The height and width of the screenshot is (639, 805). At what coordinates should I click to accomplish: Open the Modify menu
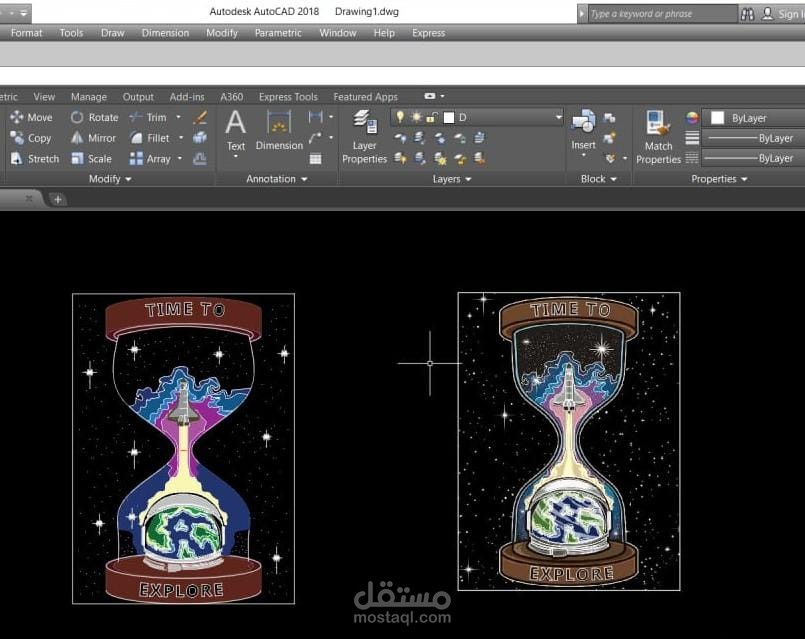coord(222,33)
